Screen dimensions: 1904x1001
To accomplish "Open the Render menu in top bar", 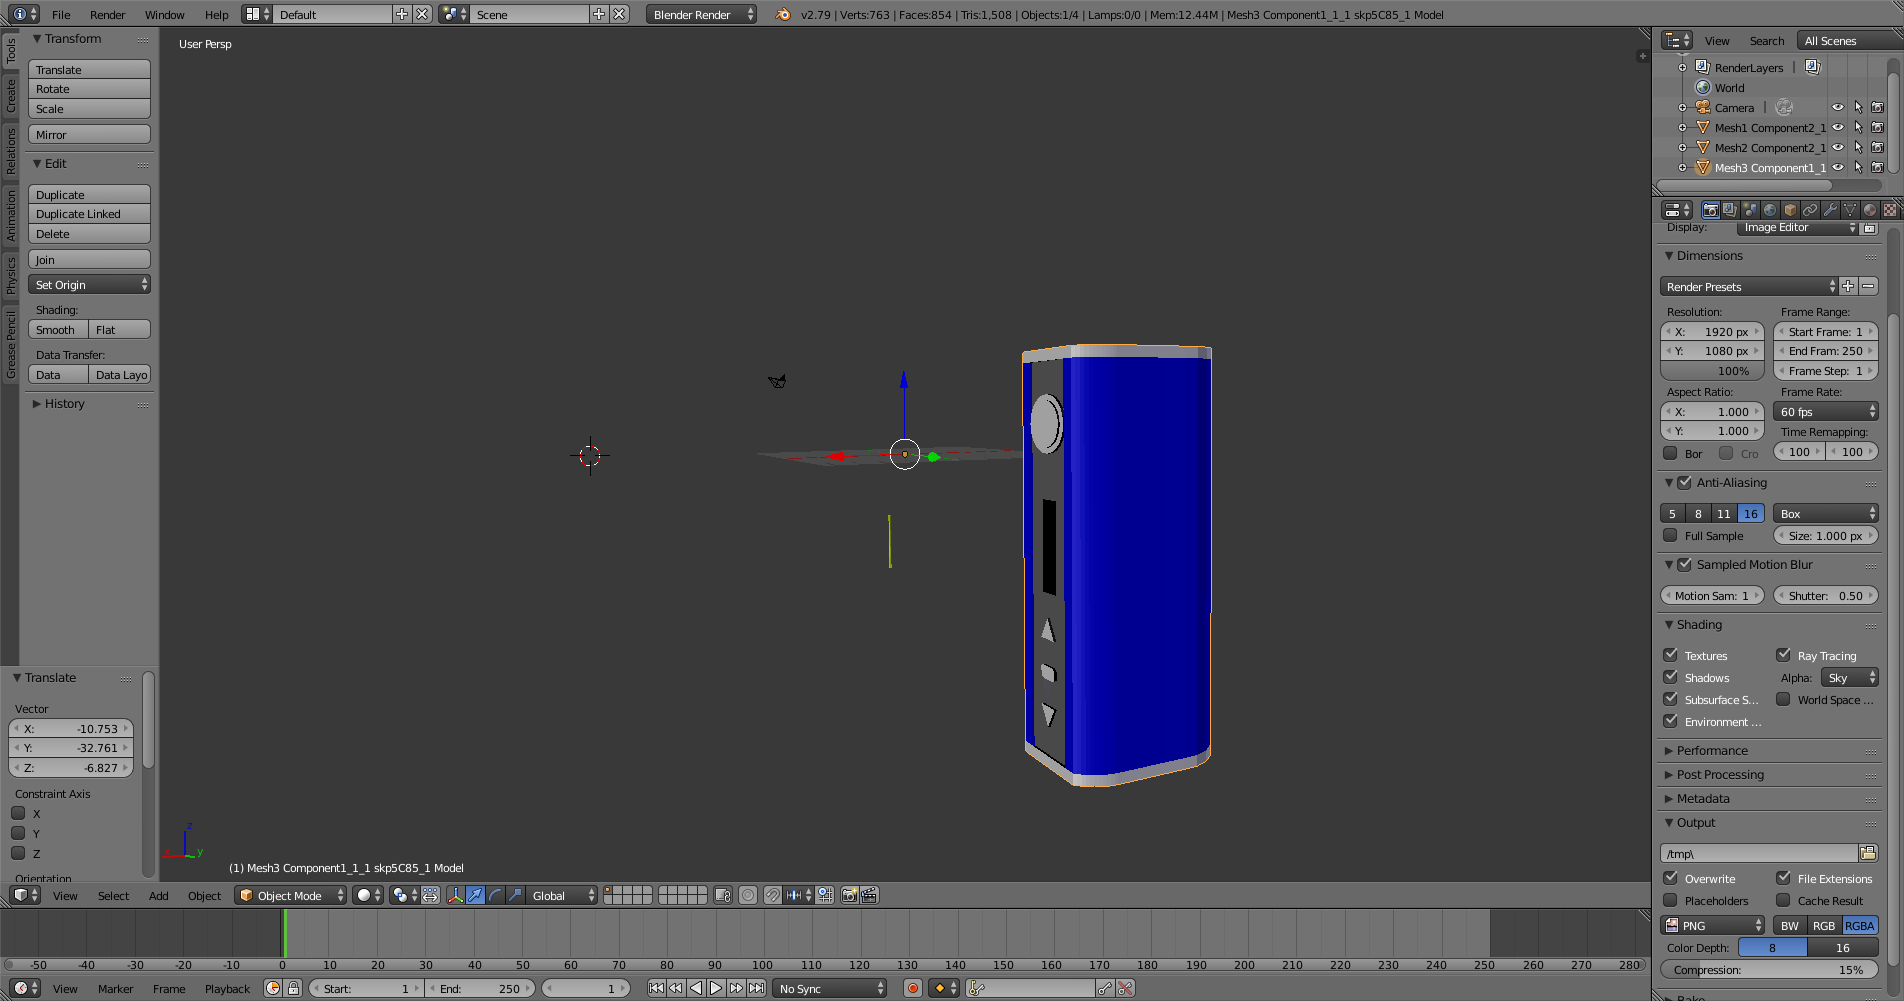I will point(107,15).
